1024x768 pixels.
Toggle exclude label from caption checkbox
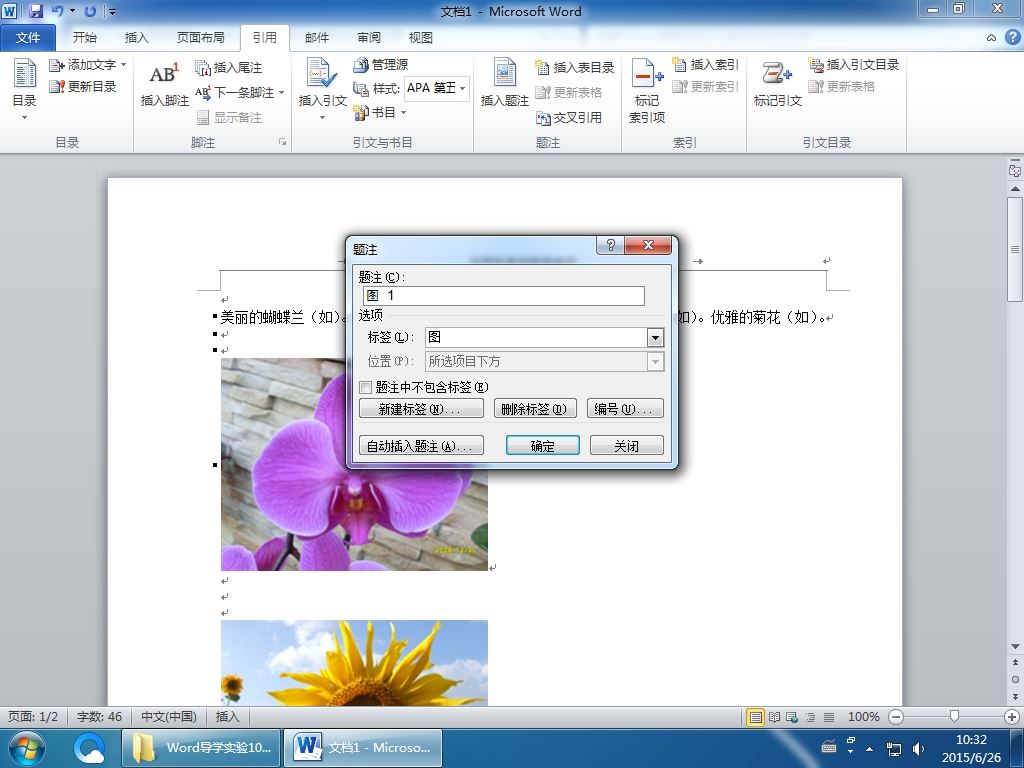[x=366, y=387]
